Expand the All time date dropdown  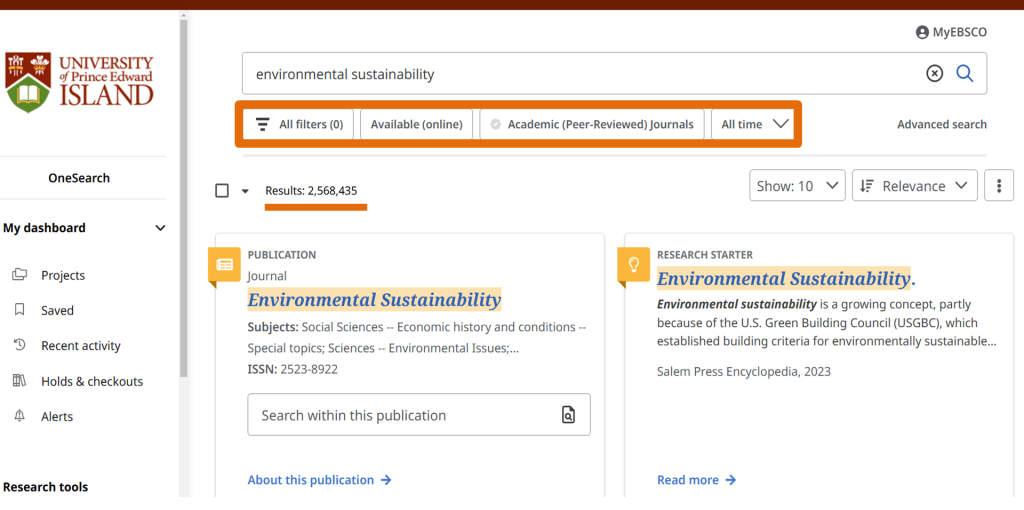(753, 124)
